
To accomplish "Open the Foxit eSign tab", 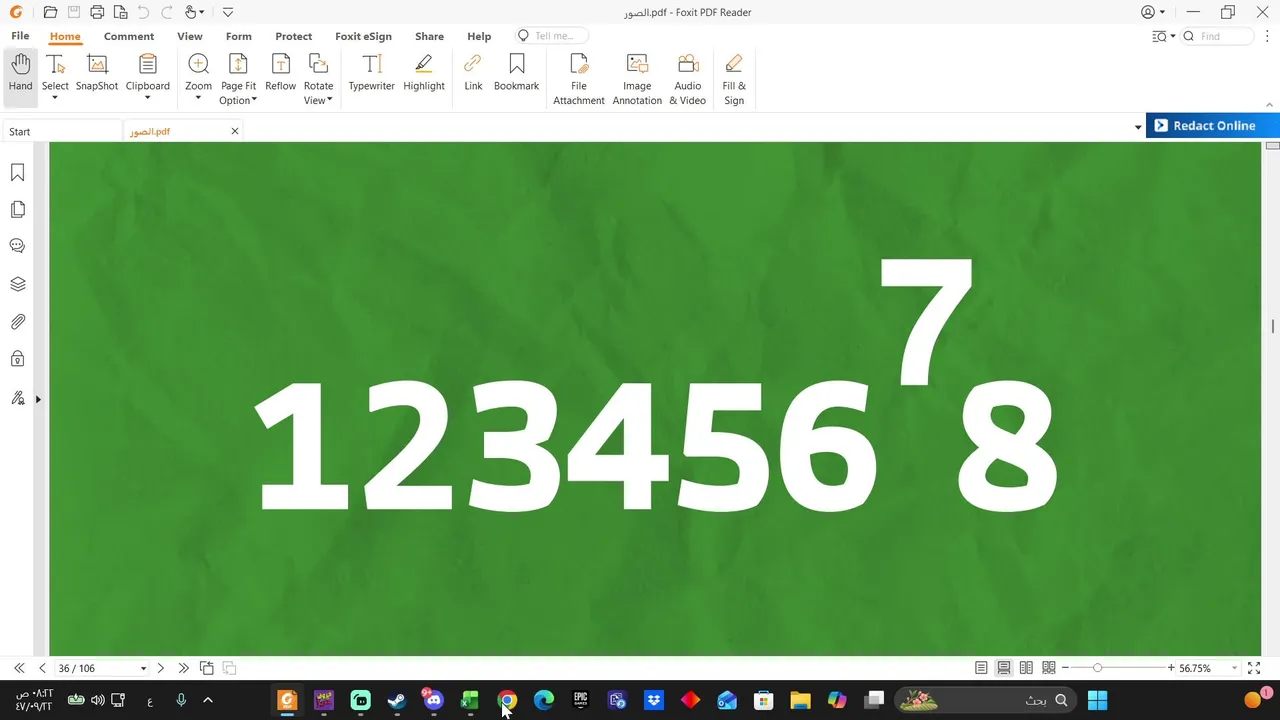I will [x=363, y=36].
